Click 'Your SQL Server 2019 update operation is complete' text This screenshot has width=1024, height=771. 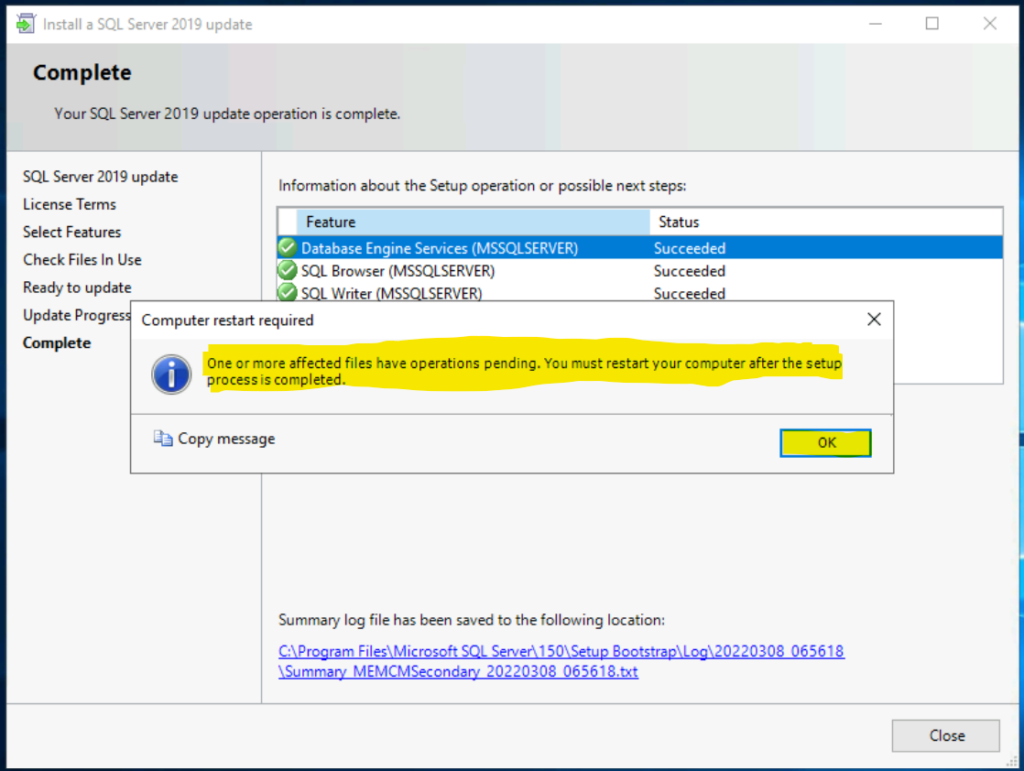coord(227,114)
